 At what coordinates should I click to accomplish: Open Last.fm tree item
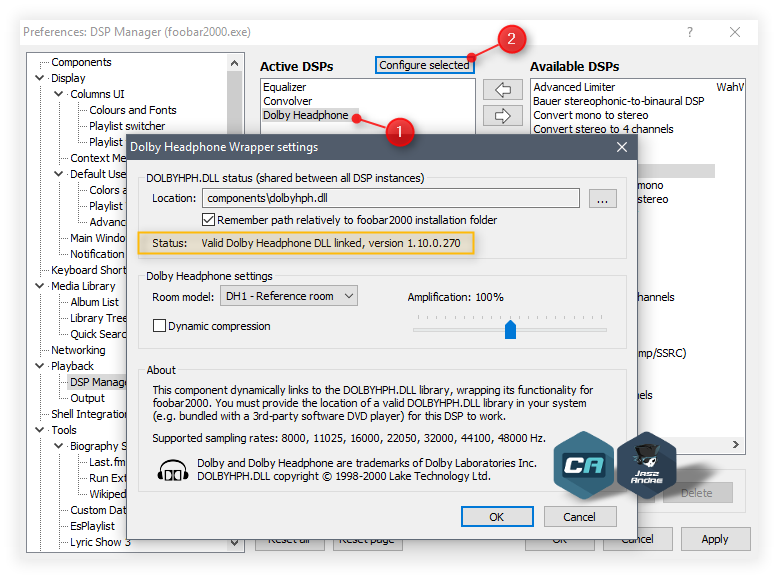pyautogui.click(x=107, y=462)
